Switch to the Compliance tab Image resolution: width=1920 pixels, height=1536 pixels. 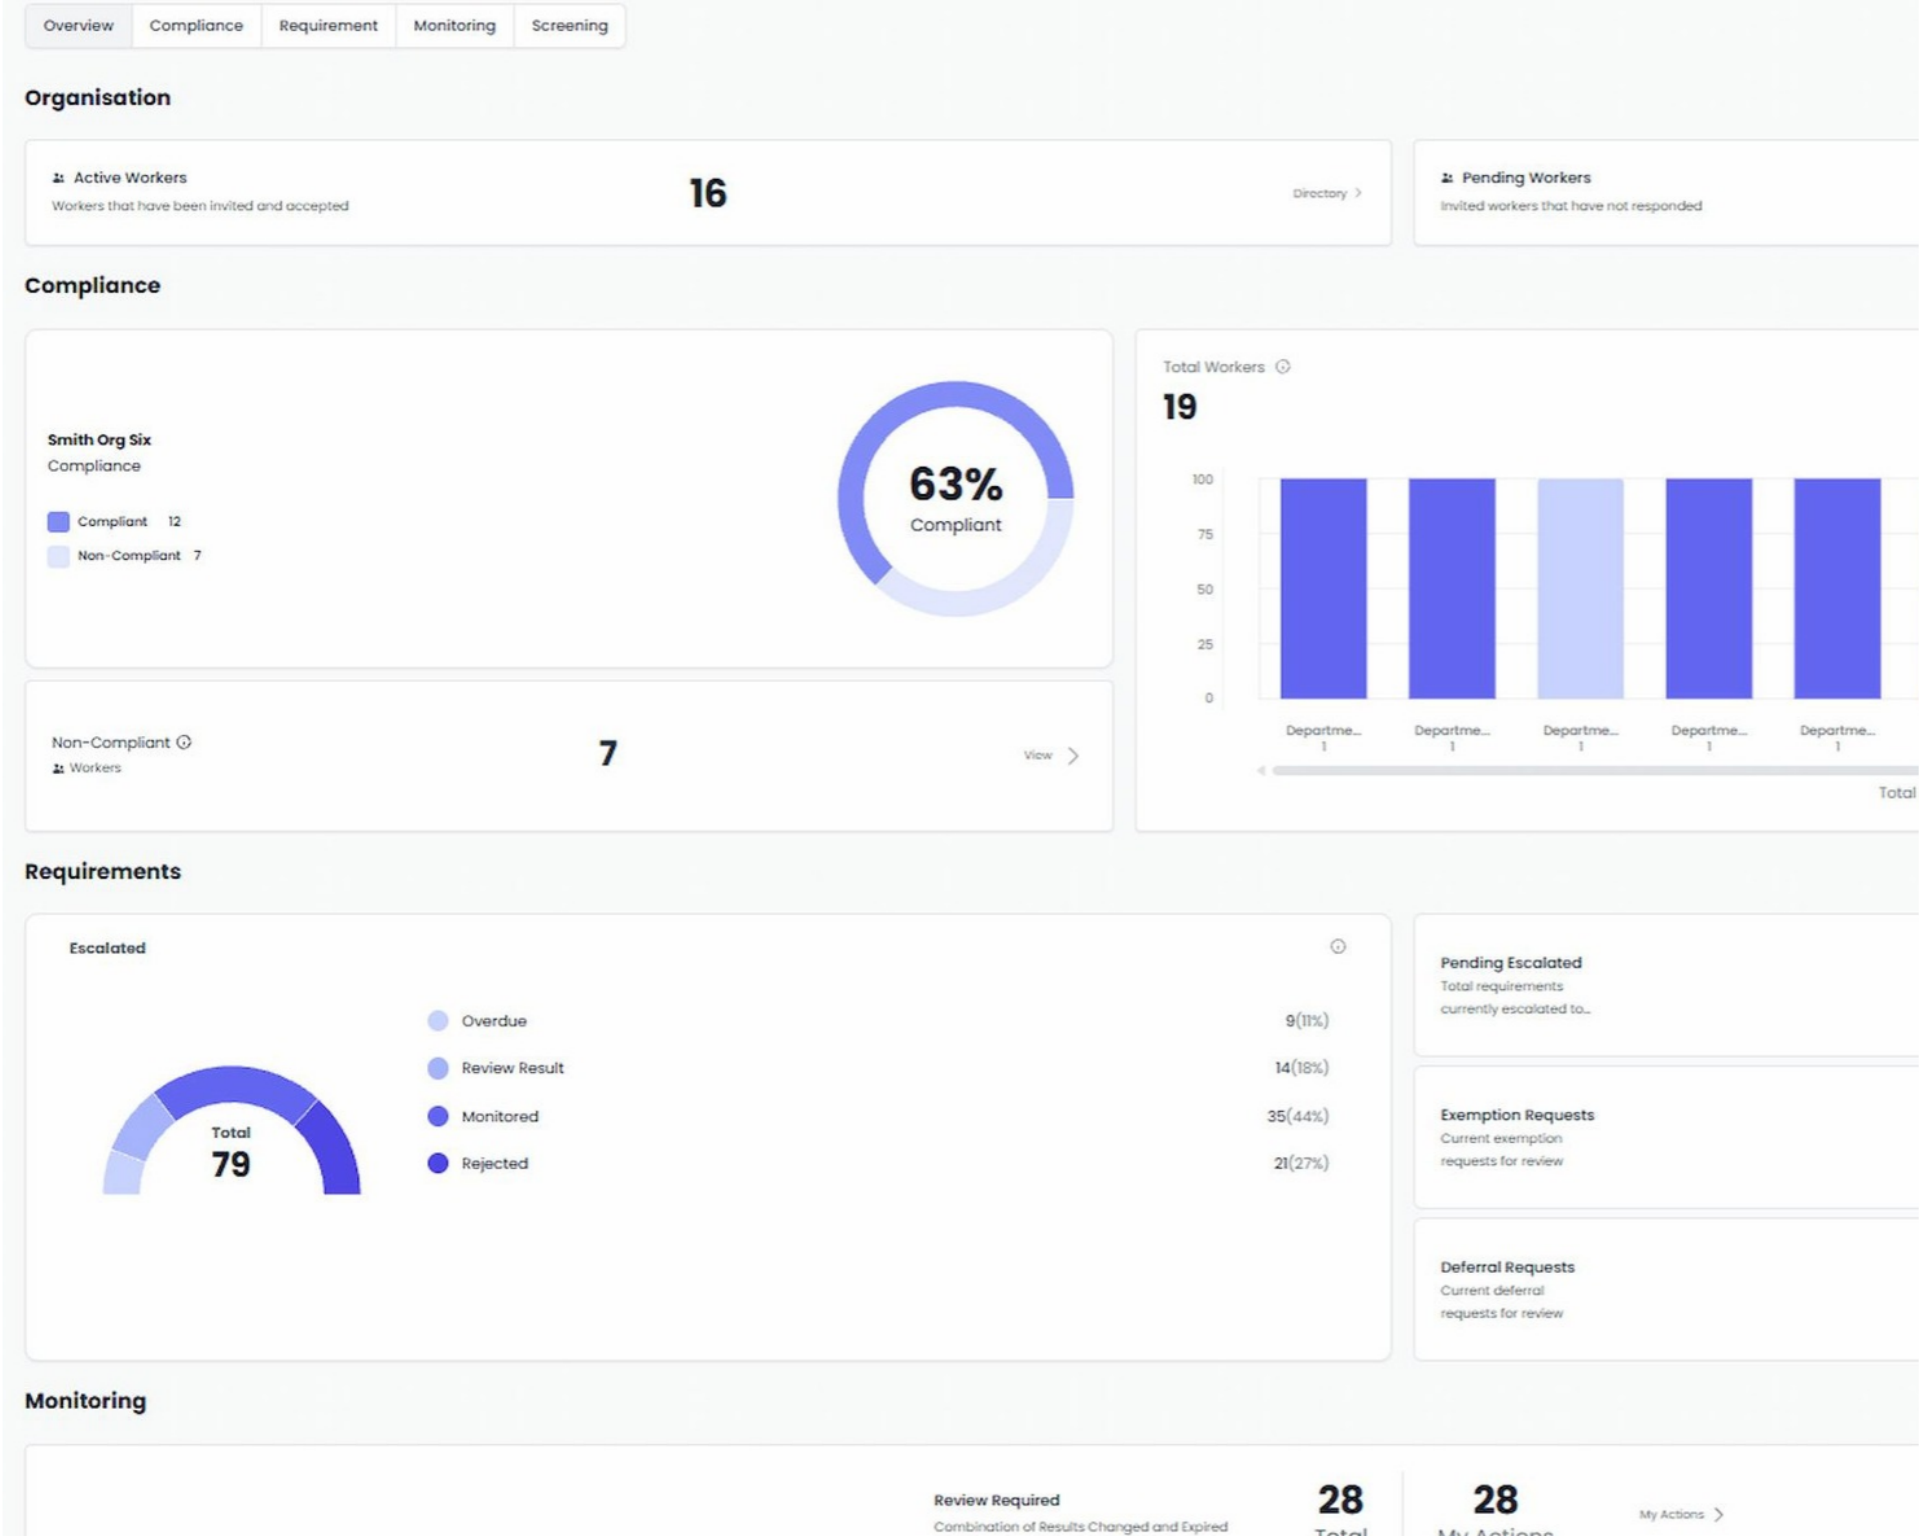(x=196, y=25)
